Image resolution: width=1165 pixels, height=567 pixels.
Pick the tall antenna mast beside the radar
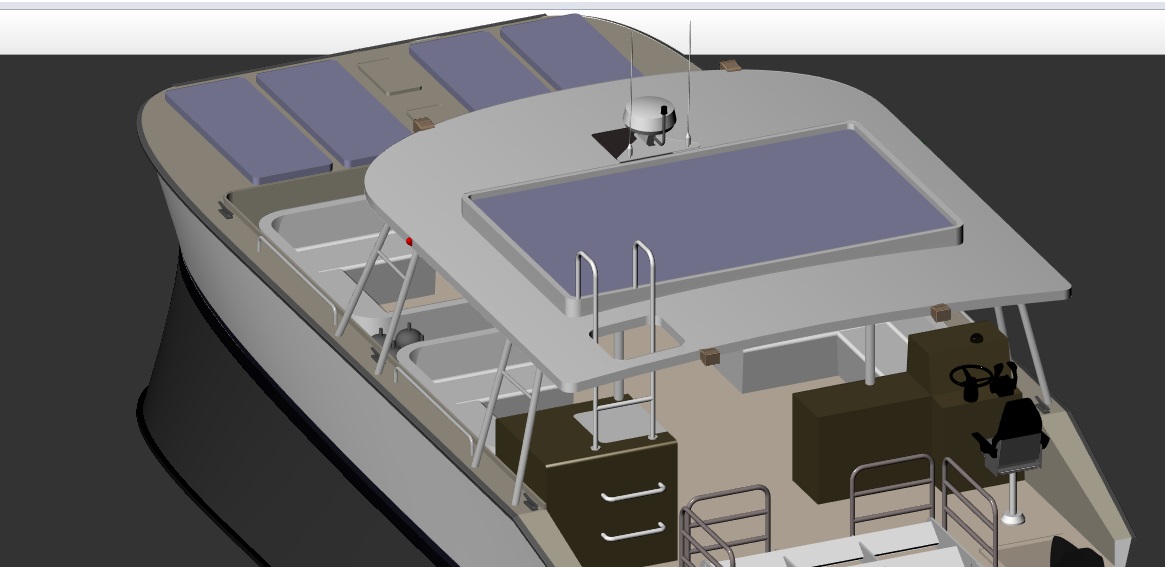point(689,80)
